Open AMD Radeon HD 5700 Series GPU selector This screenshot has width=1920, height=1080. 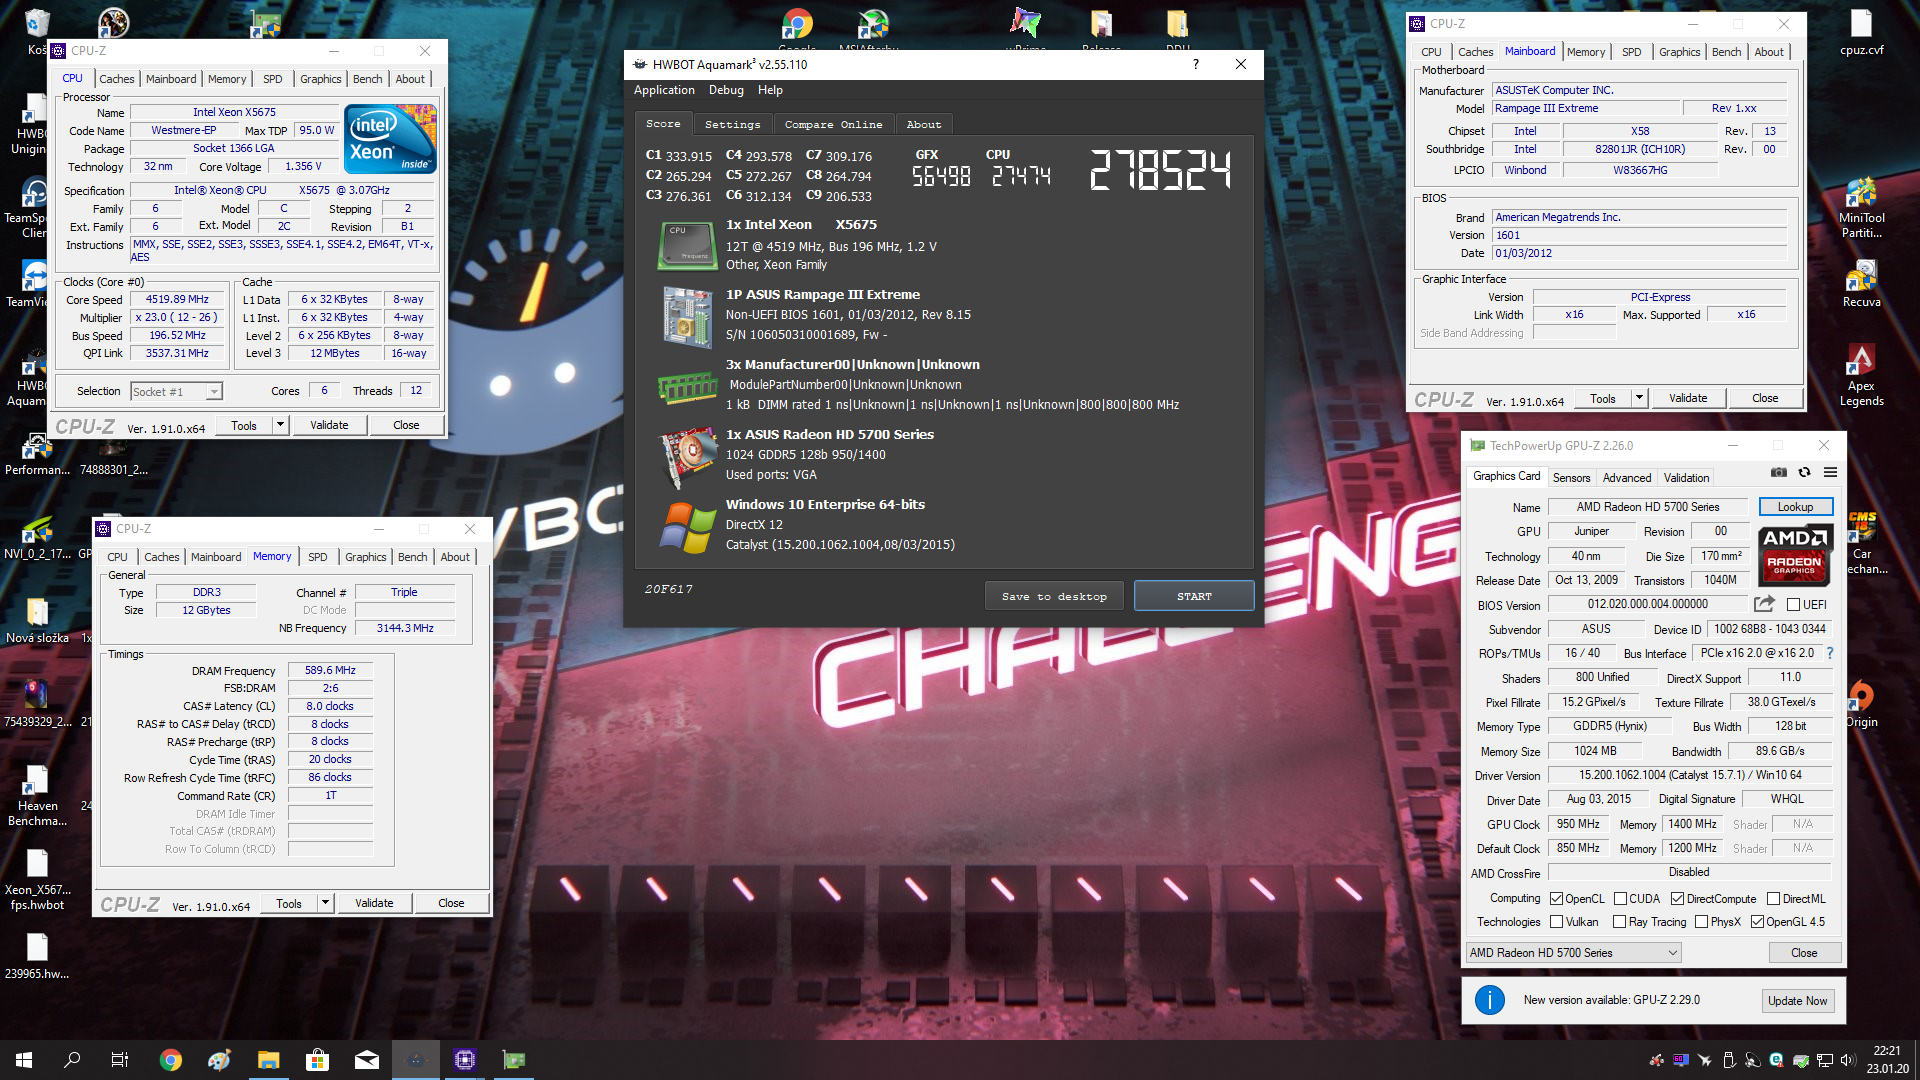(1574, 953)
